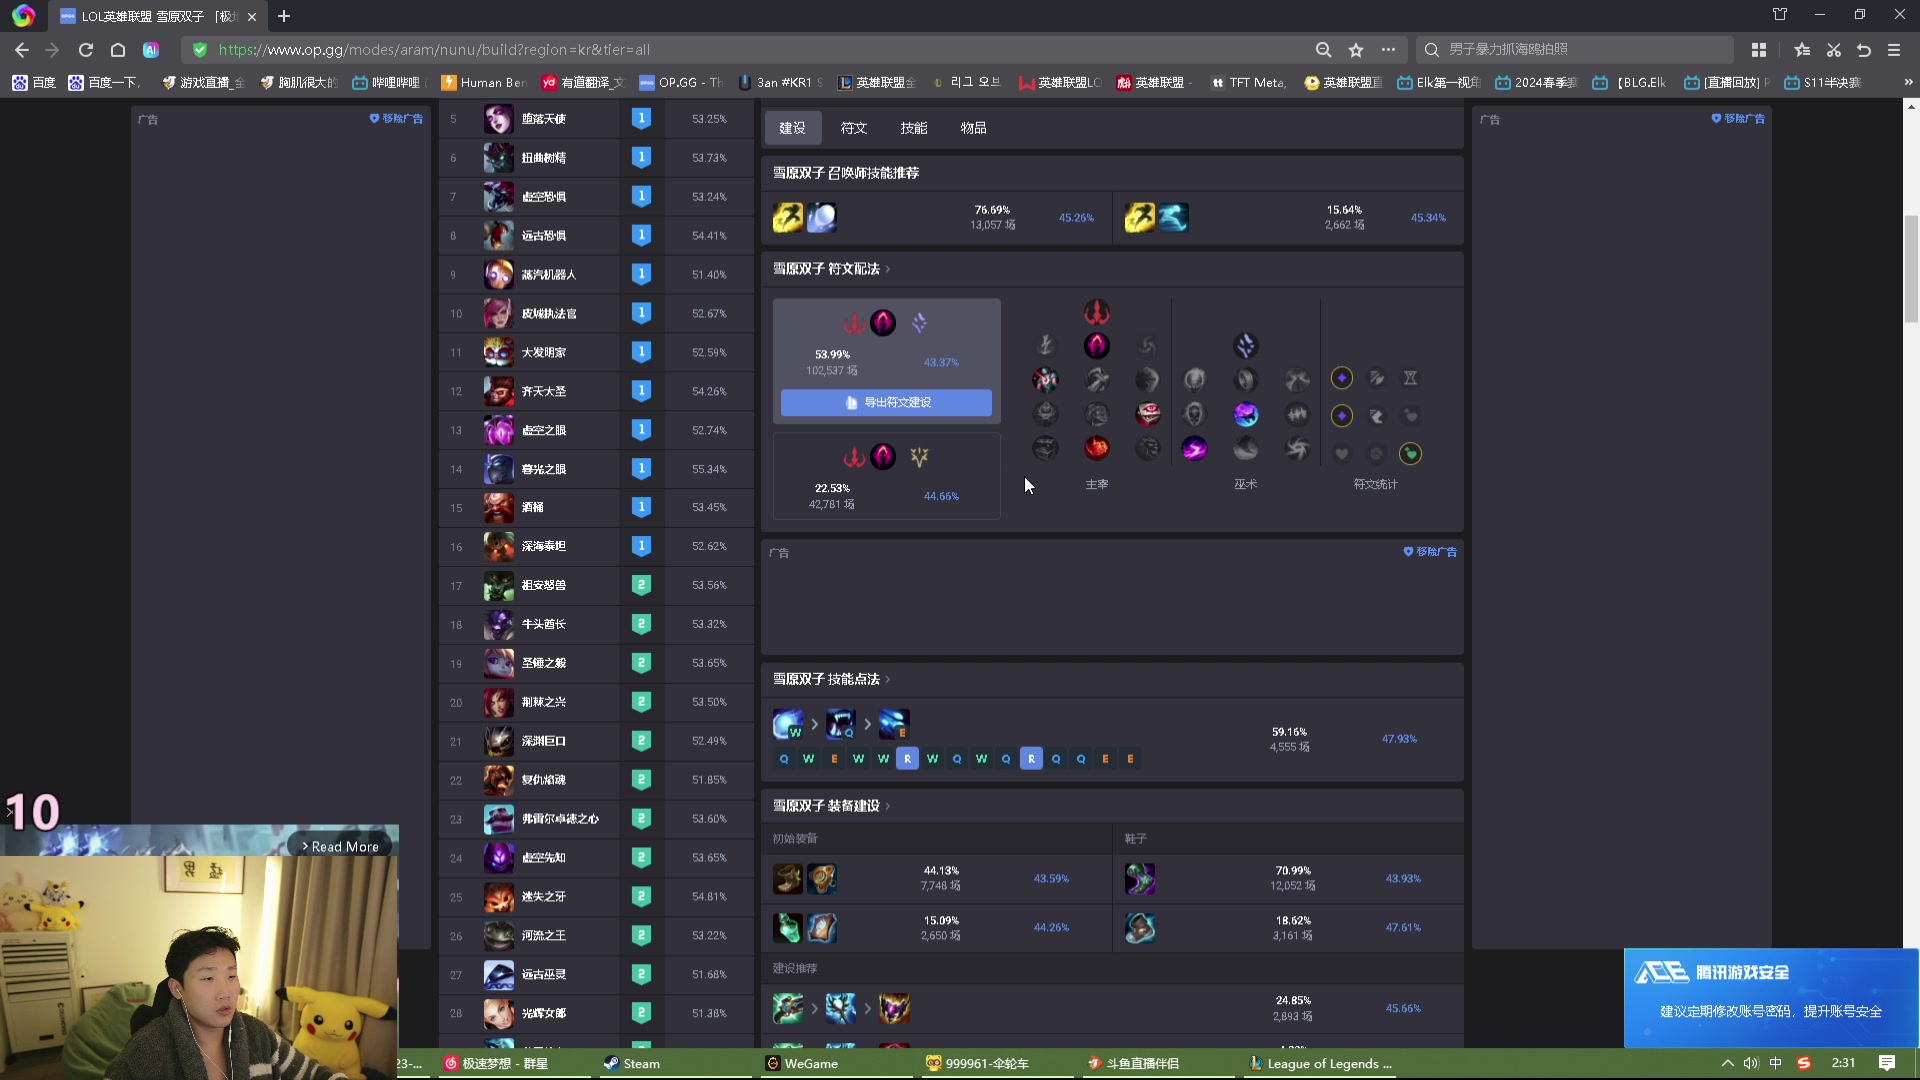Click green heart stat shard rune
The width and height of the screenshot is (1920, 1080).
(x=1410, y=454)
